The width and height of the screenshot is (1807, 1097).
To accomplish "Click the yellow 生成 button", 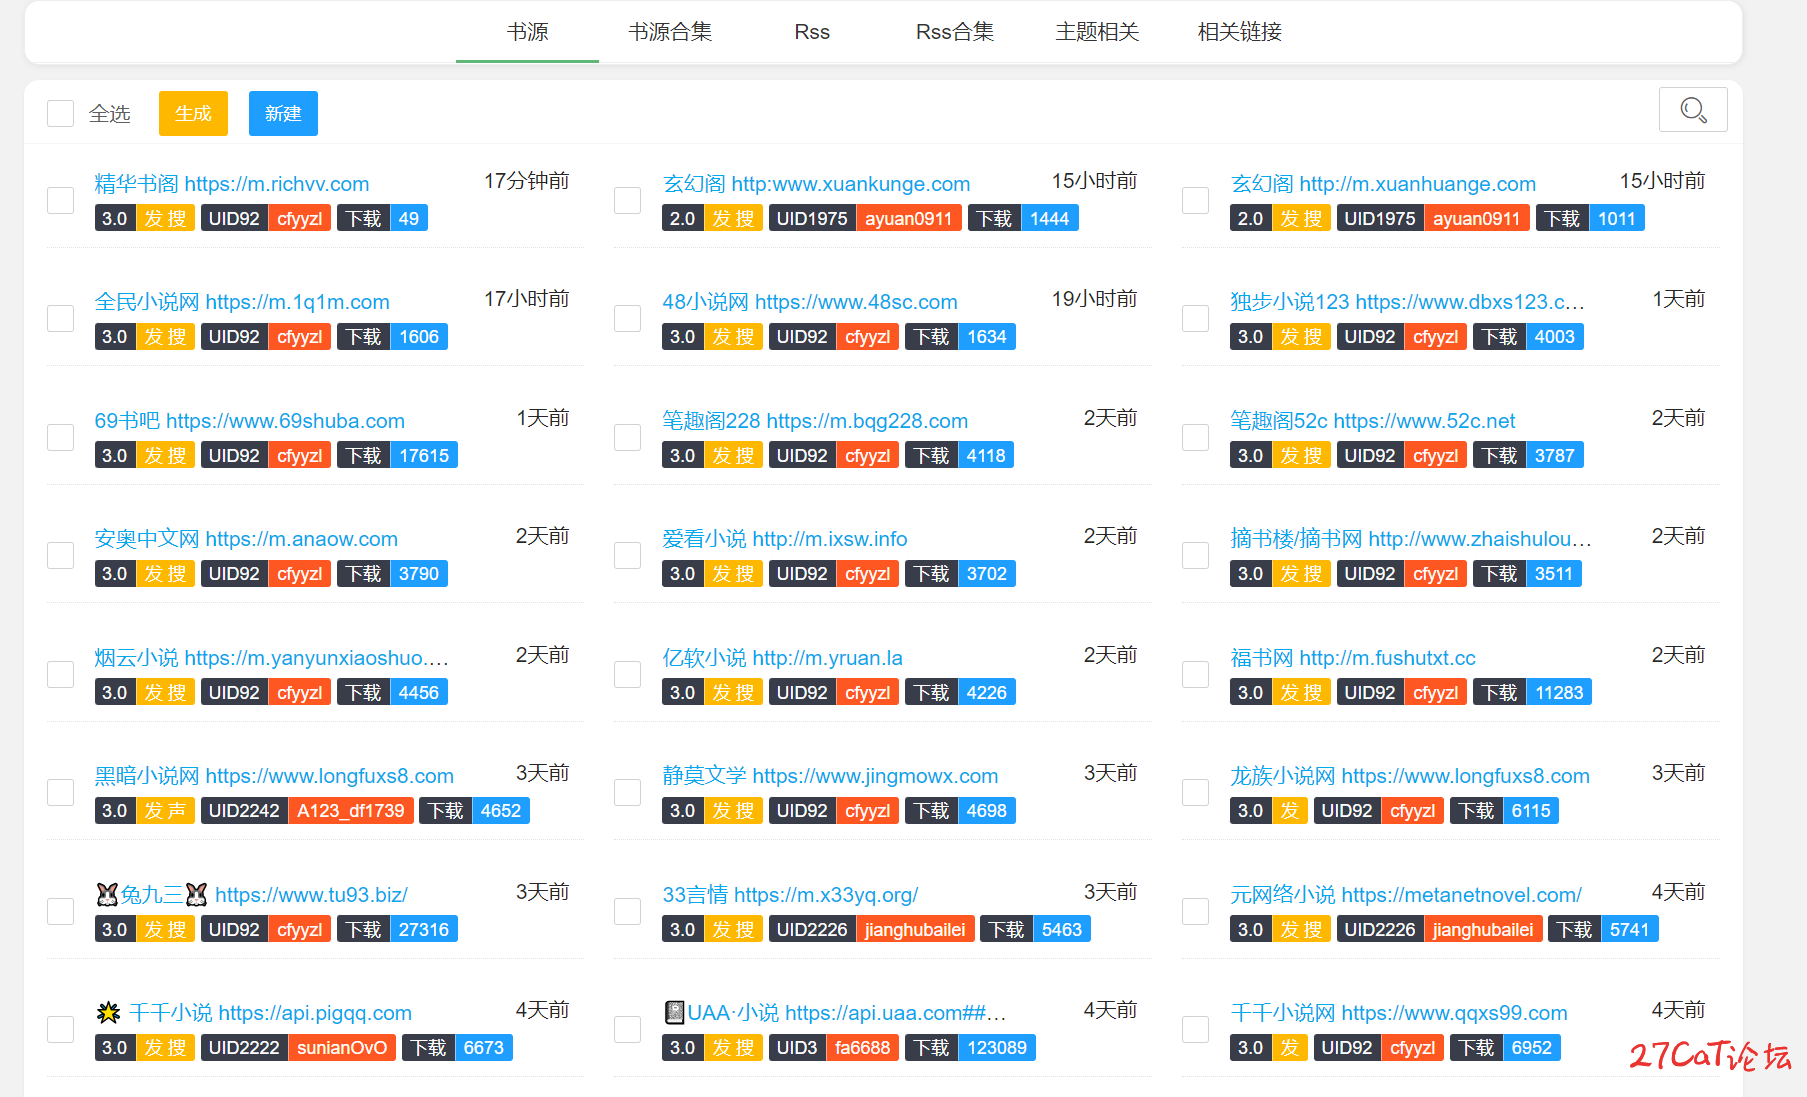I will pyautogui.click(x=193, y=113).
